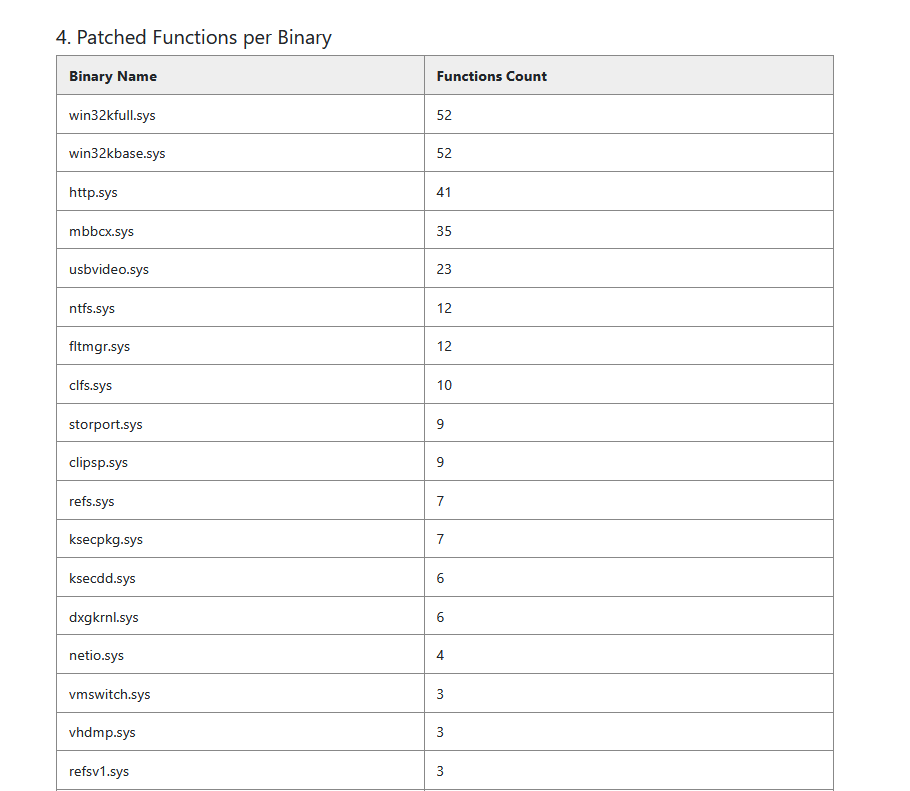The height and width of the screenshot is (791, 910).
Task: Select the usbvideo.sys row name
Action: tap(109, 270)
